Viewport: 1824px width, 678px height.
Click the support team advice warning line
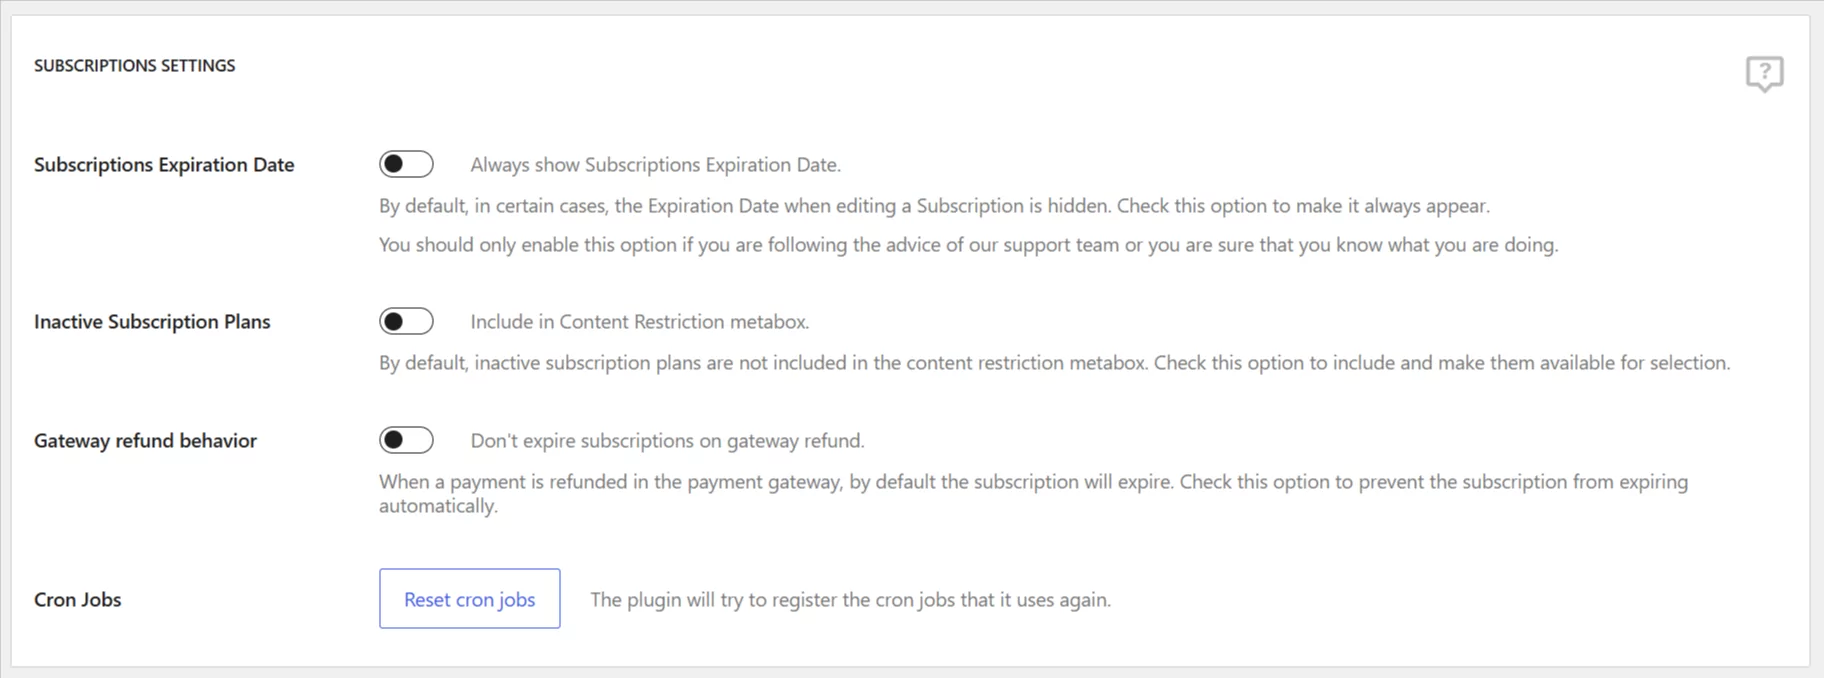pos(968,245)
